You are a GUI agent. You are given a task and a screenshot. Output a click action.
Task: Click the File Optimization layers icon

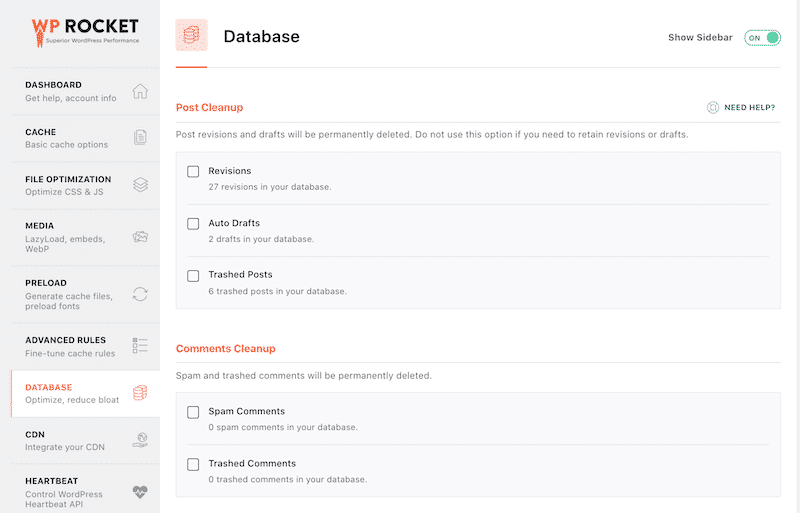(x=140, y=184)
